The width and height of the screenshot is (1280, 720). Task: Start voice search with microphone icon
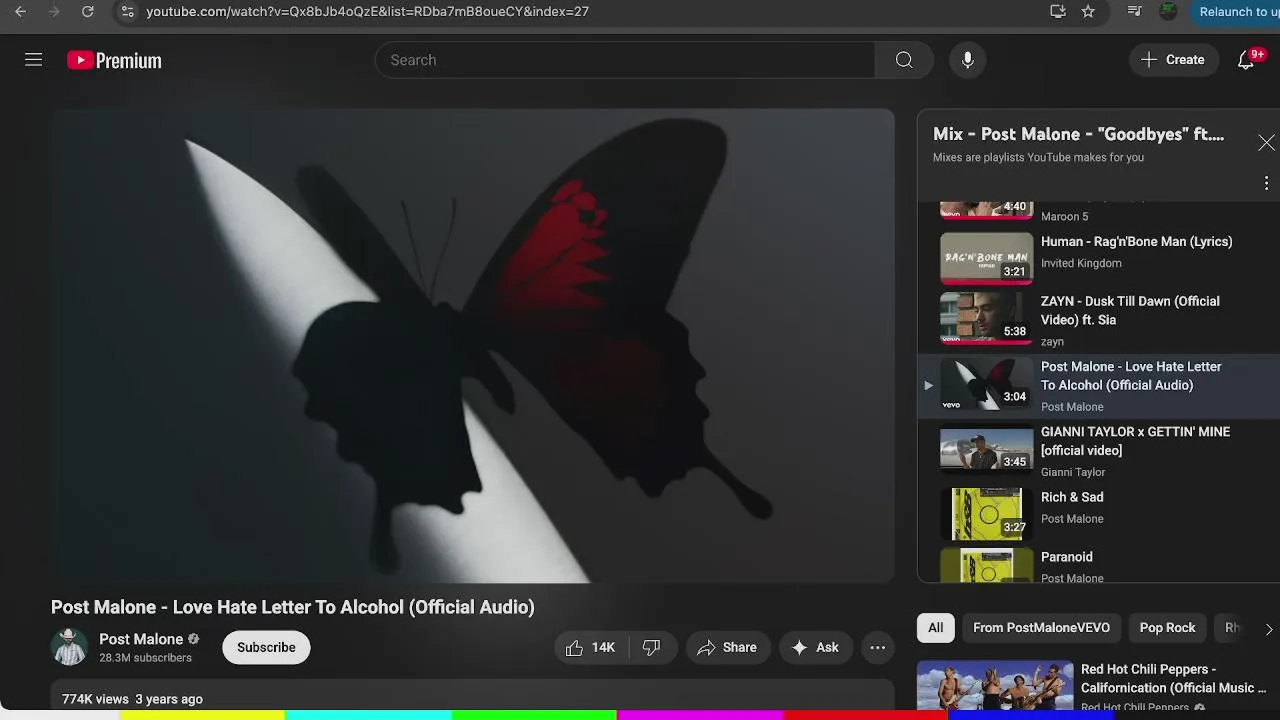(x=967, y=60)
